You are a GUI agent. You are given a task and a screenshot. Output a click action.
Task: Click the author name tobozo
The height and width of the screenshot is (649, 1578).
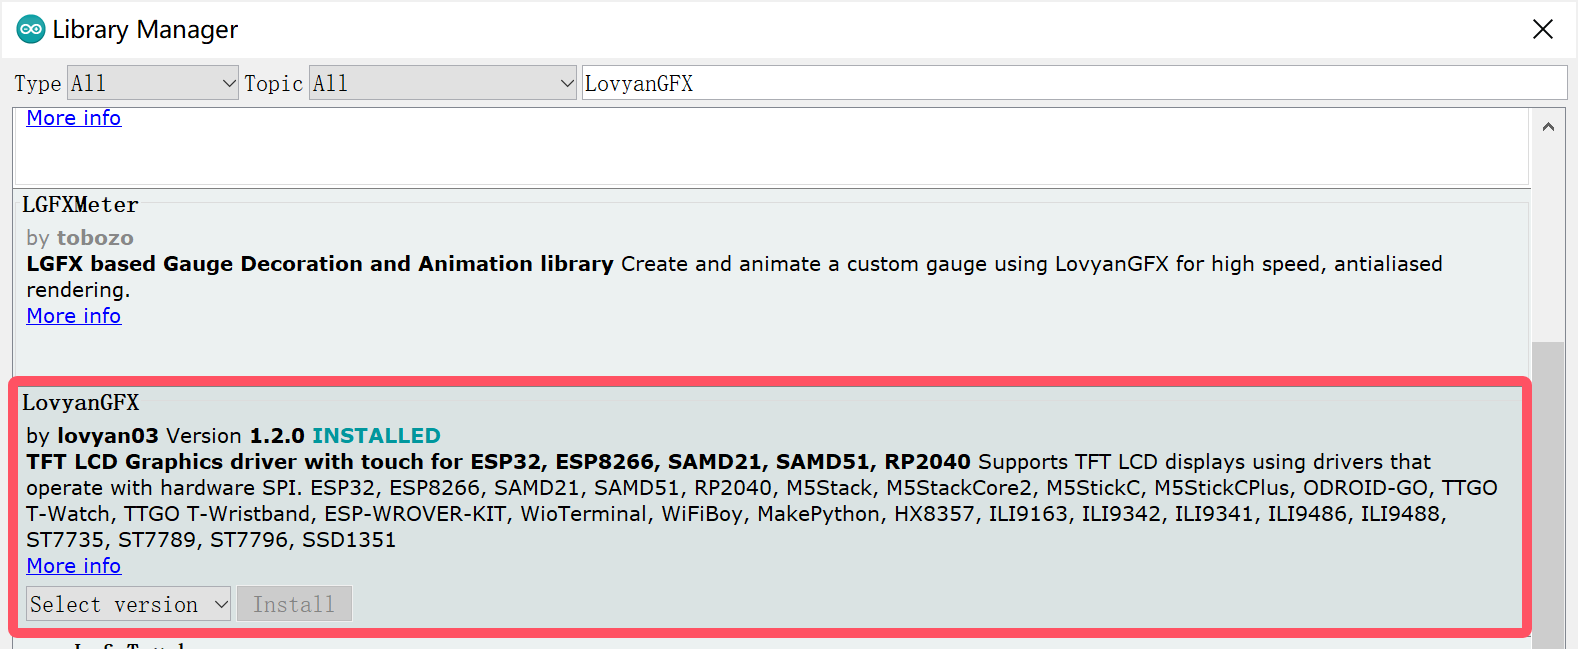[x=95, y=238]
